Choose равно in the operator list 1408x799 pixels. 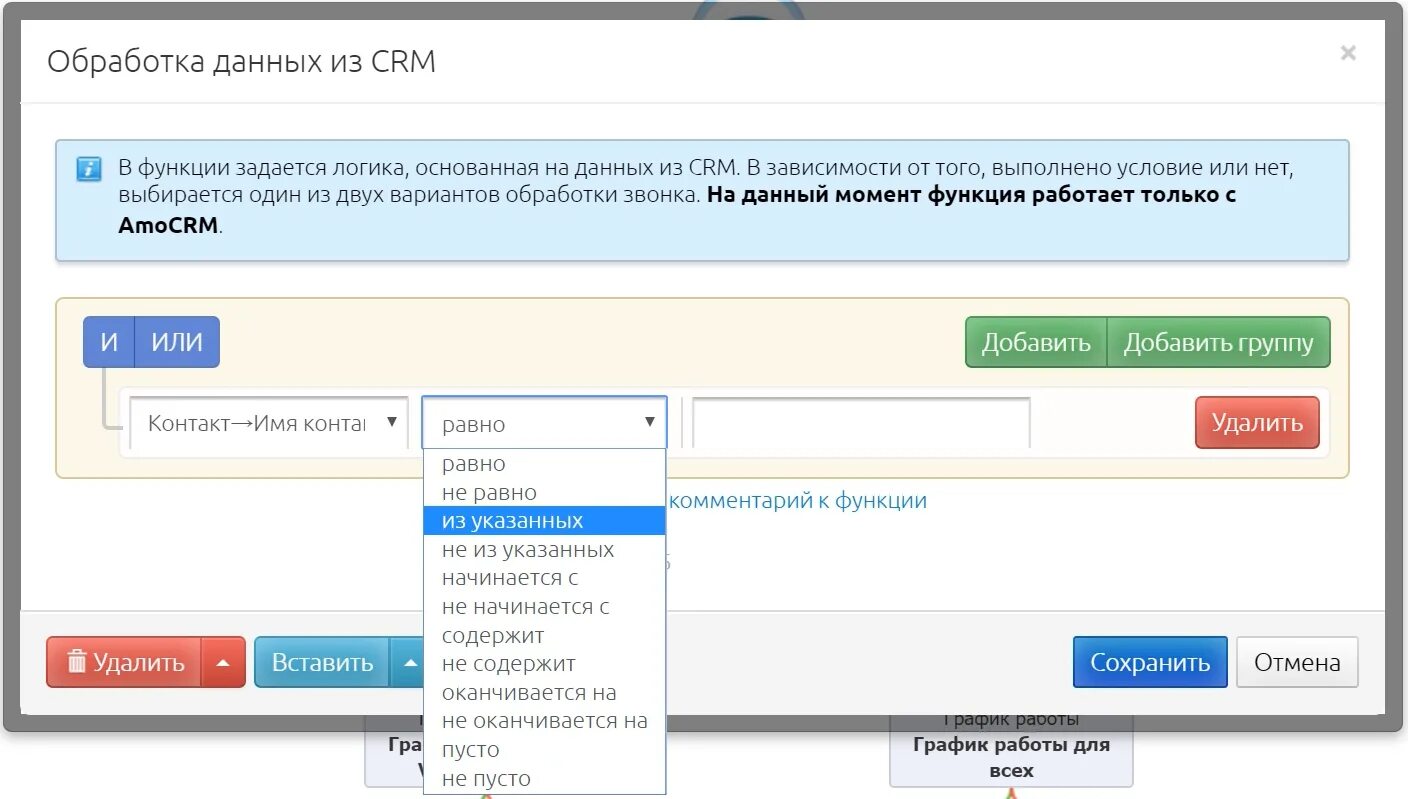click(544, 464)
